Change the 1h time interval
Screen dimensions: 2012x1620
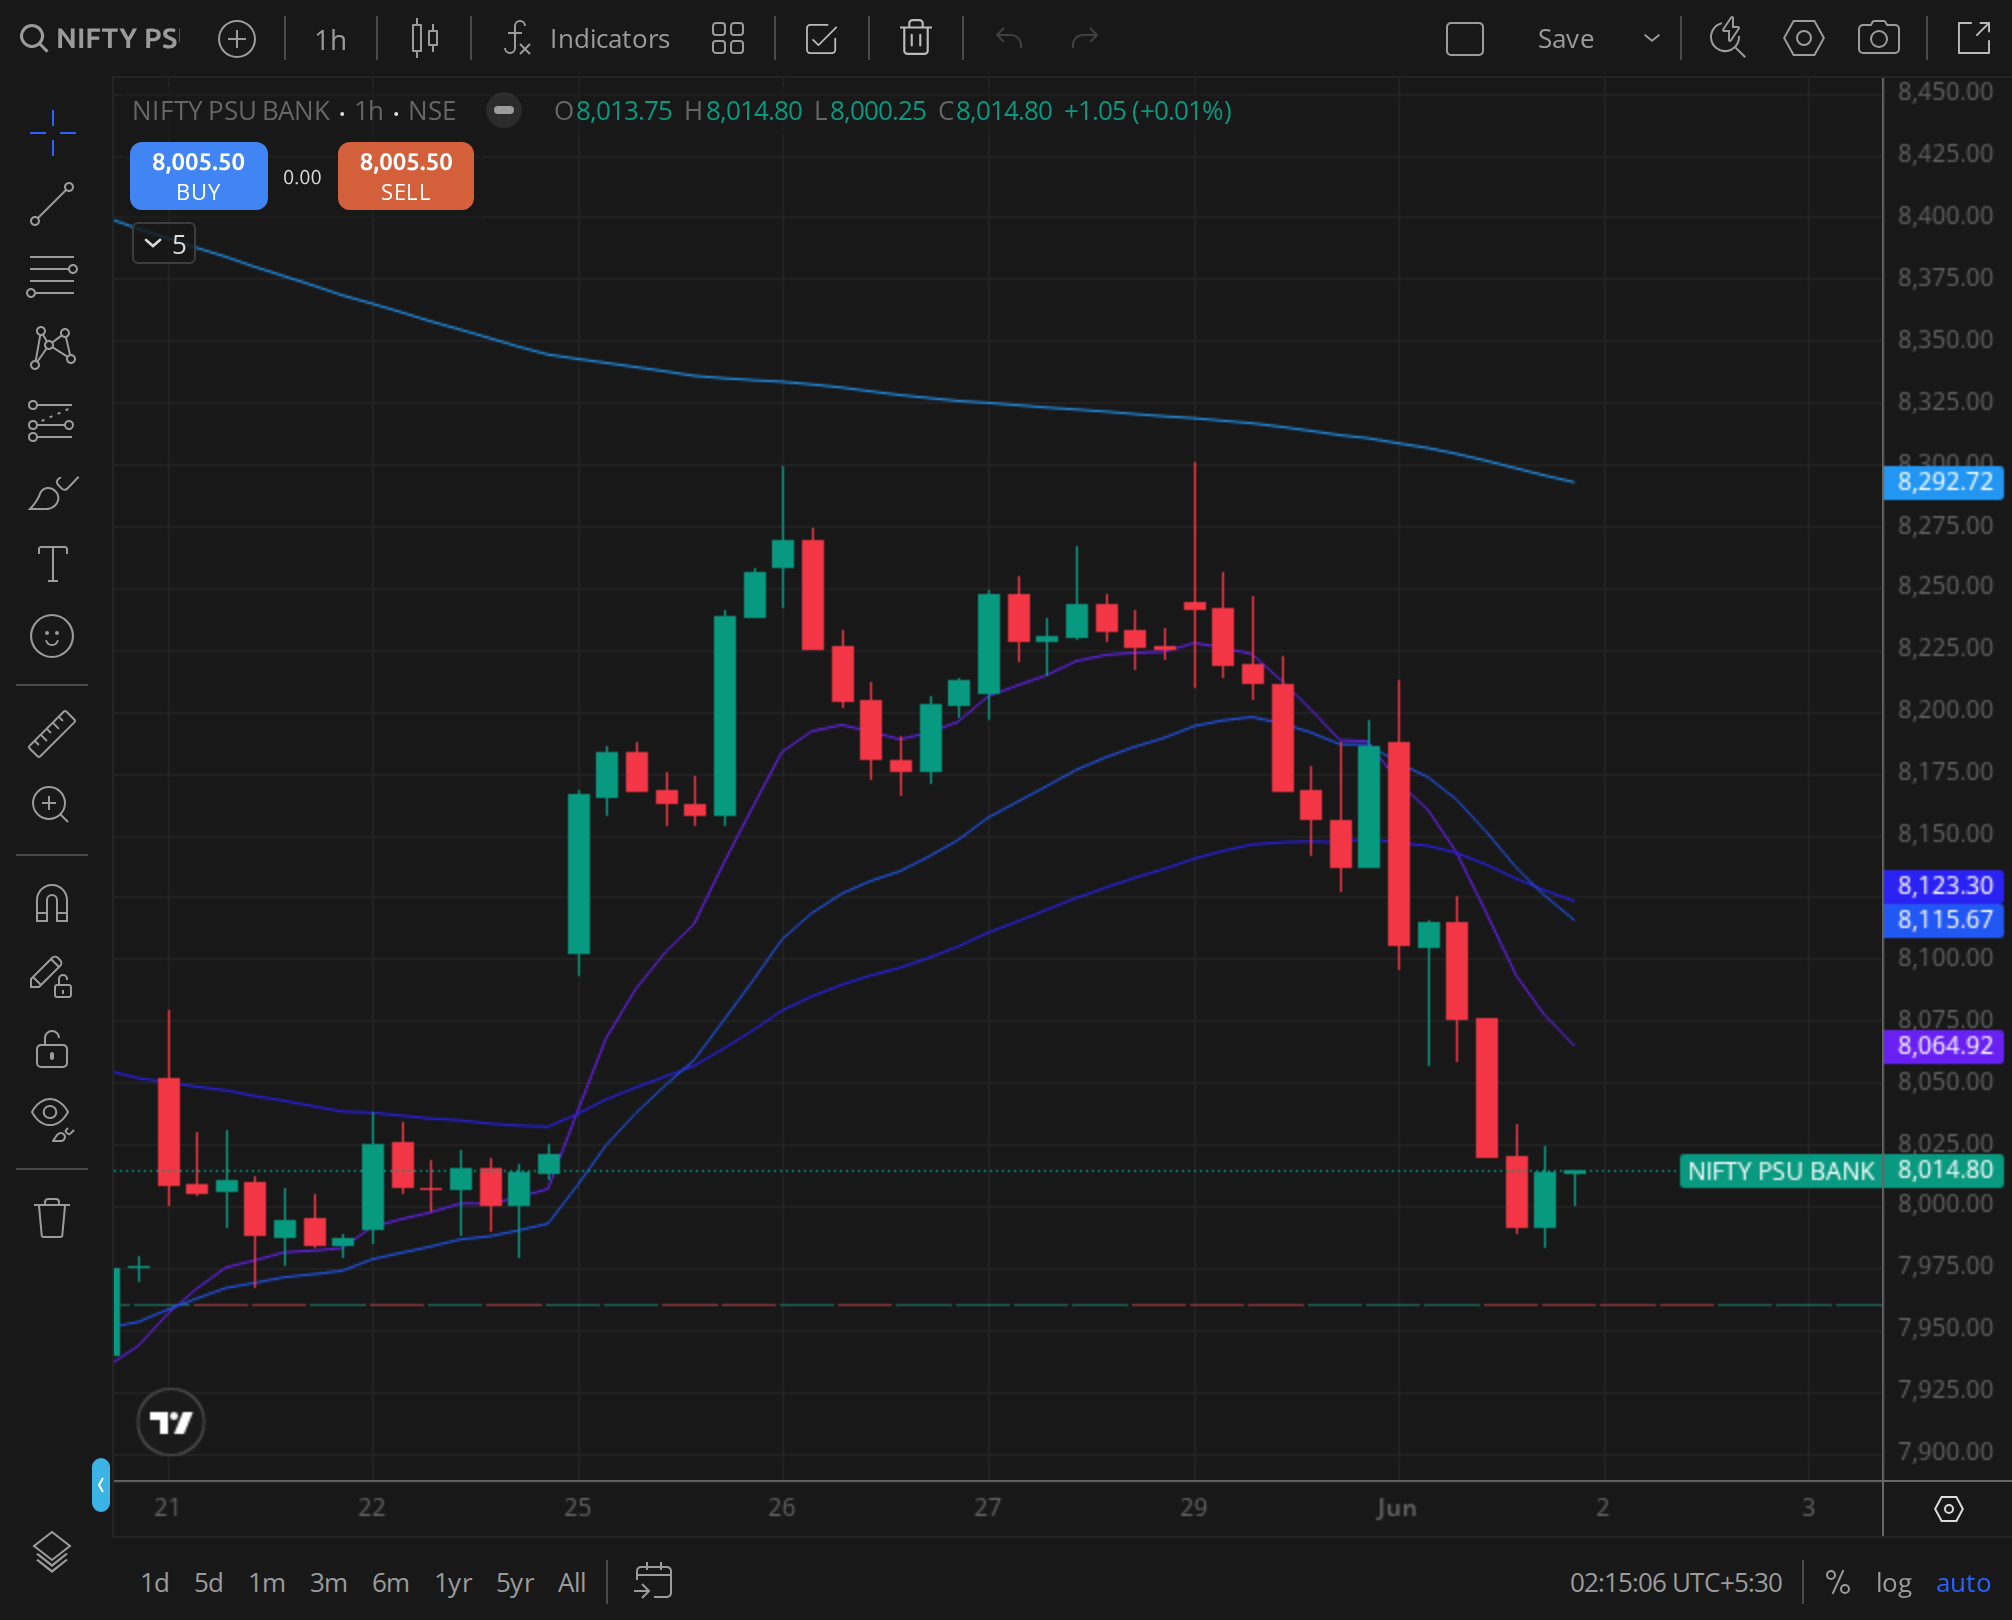pos(330,39)
